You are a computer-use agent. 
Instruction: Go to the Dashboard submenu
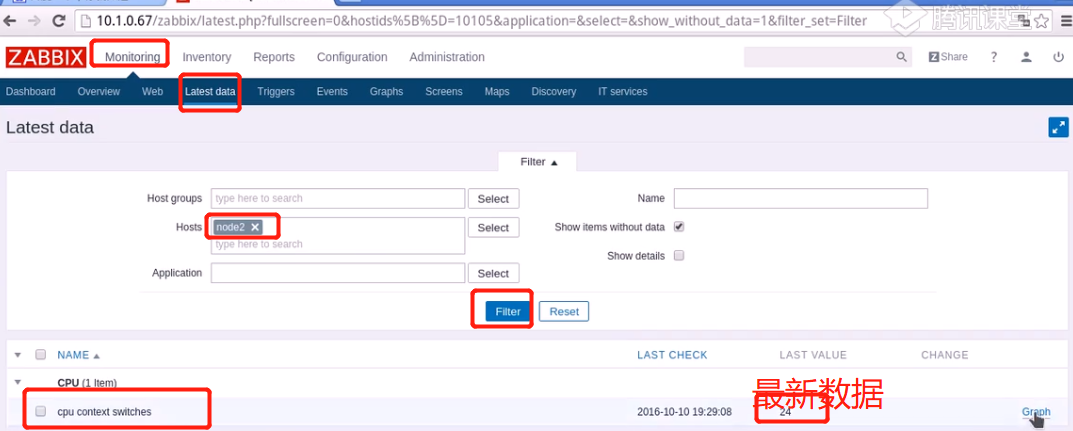(31, 92)
